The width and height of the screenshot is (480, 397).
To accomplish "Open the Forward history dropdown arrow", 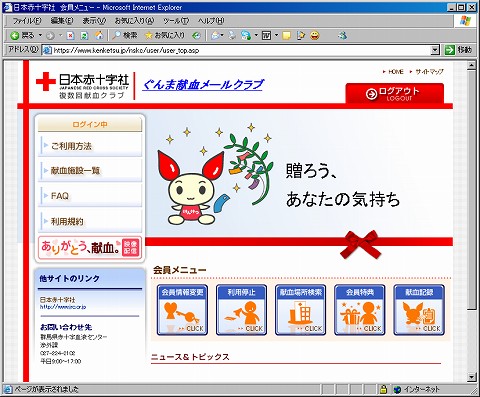I will [60, 35].
